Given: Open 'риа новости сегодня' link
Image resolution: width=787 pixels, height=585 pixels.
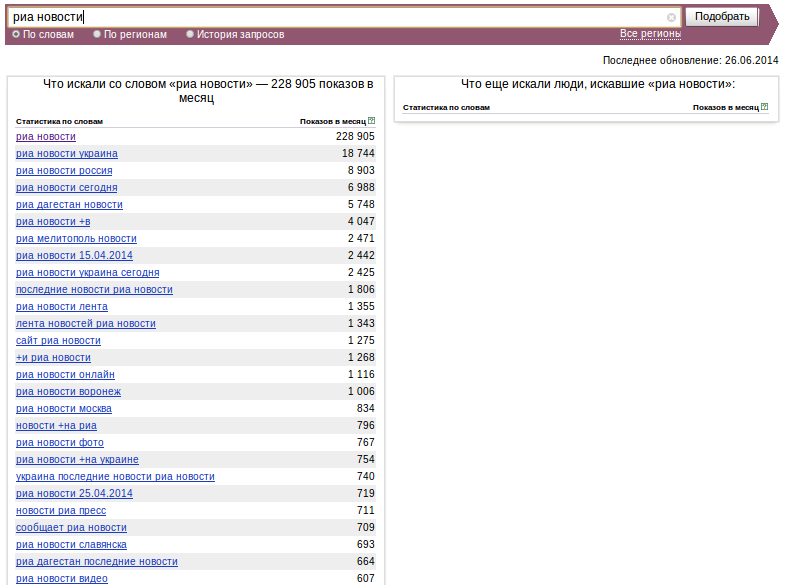Looking at the screenshot, I should tap(66, 188).
